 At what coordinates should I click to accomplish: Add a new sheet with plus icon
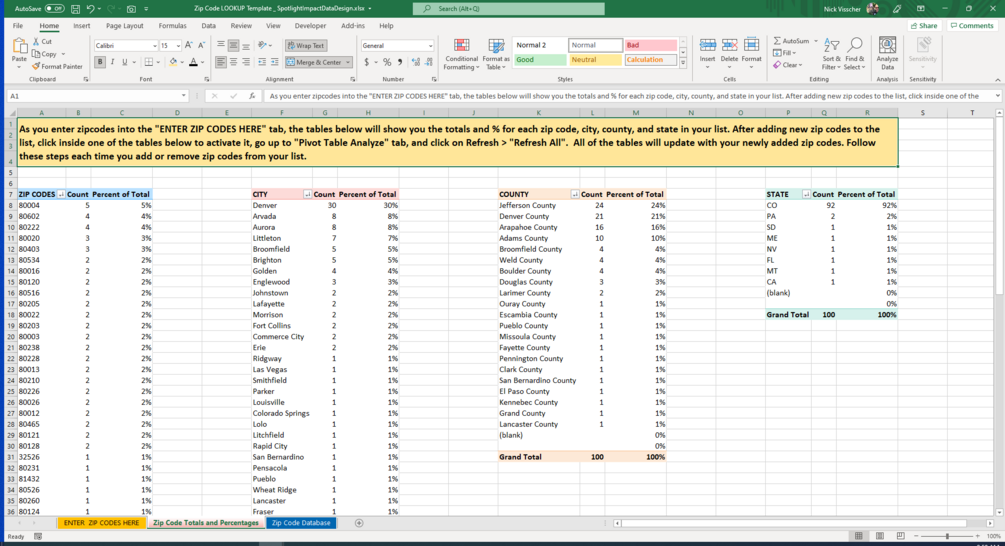pyautogui.click(x=359, y=523)
